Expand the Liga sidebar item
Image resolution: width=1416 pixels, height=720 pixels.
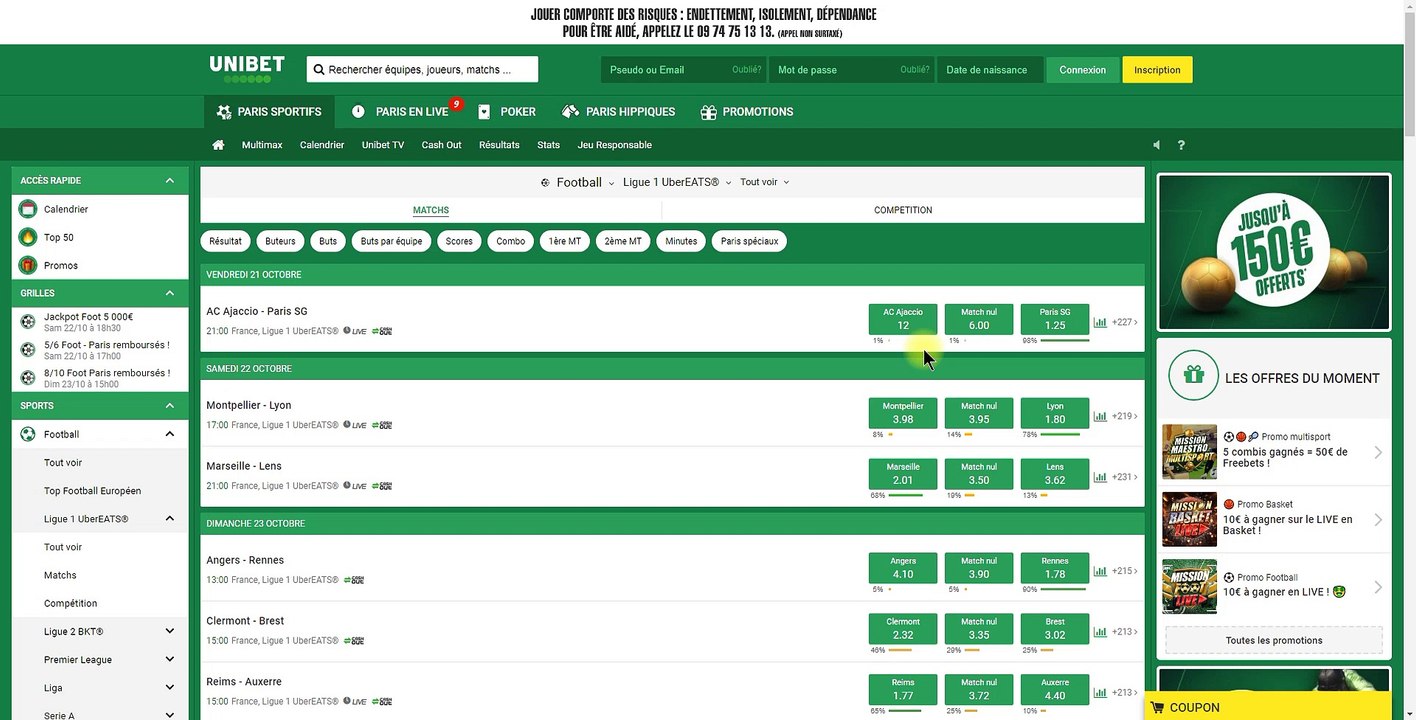[170, 688]
